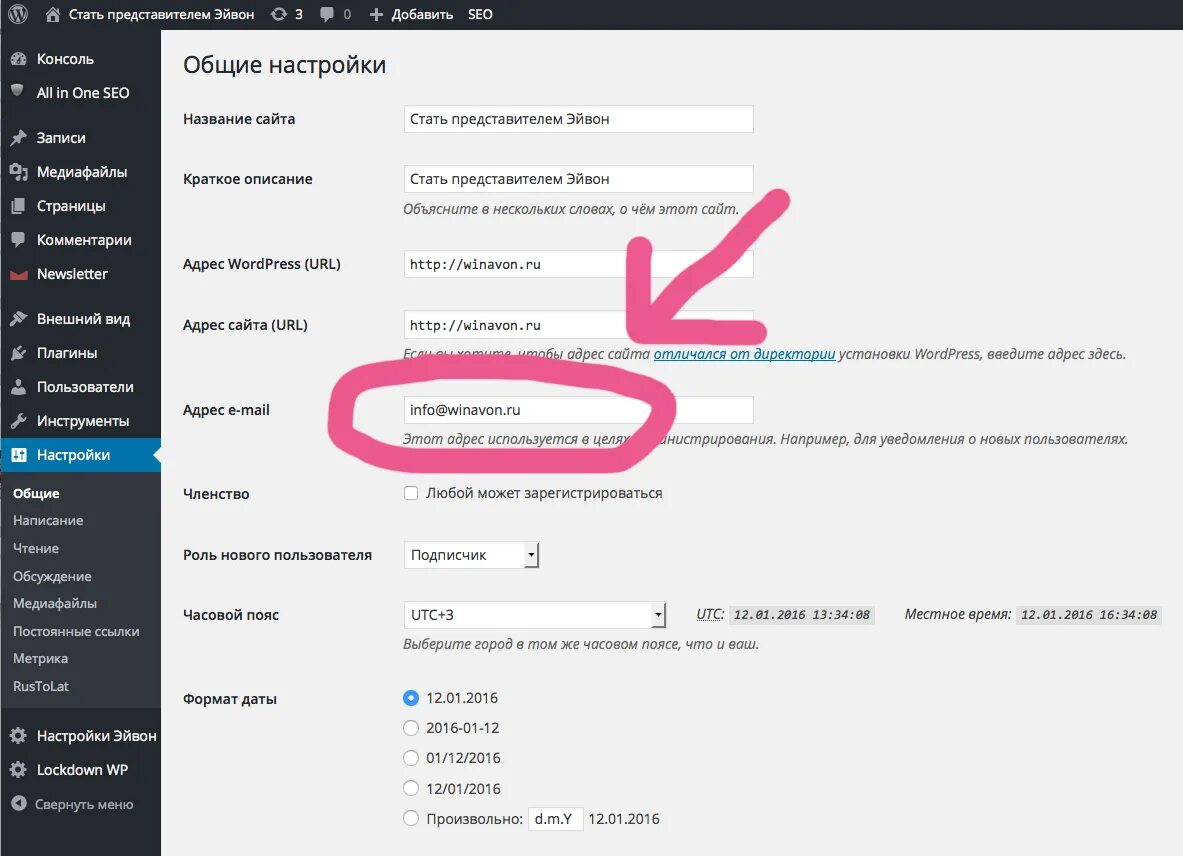Click the Комментарии bubble icon in sidebar

point(18,240)
